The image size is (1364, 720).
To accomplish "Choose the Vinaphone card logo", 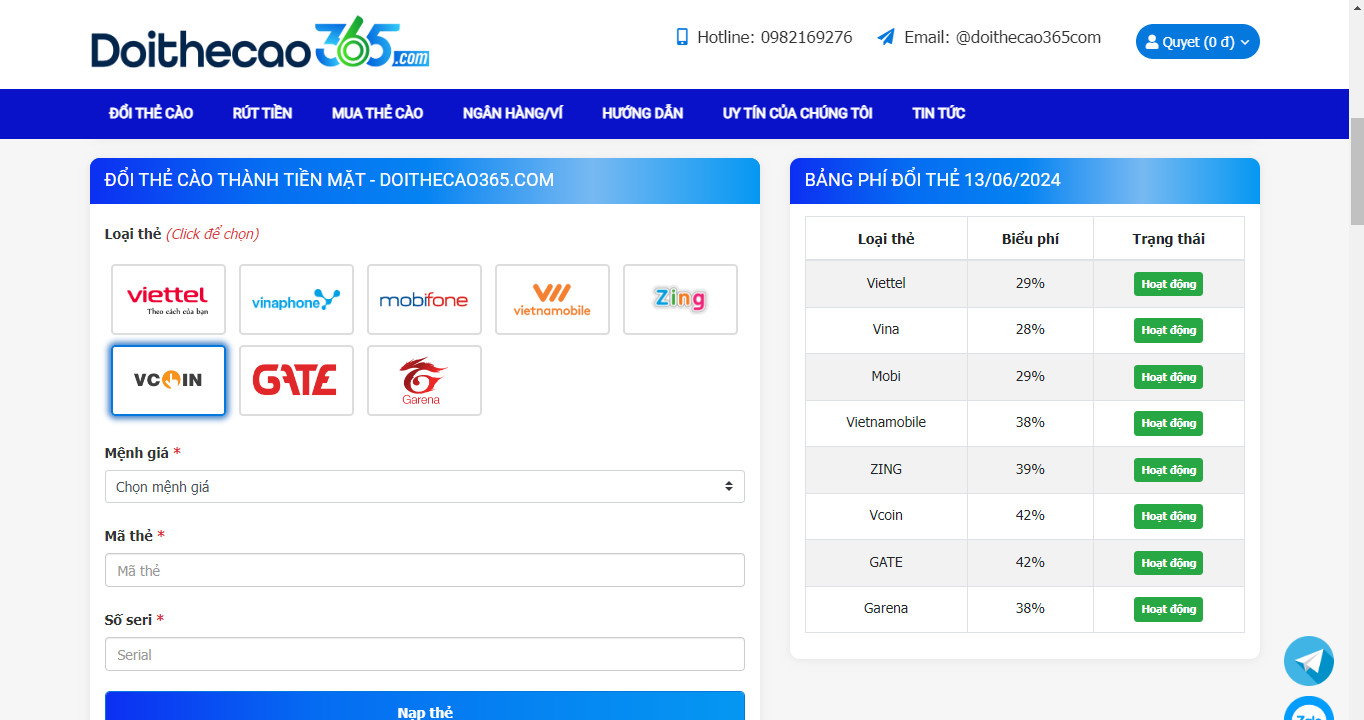I will pos(296,299).
